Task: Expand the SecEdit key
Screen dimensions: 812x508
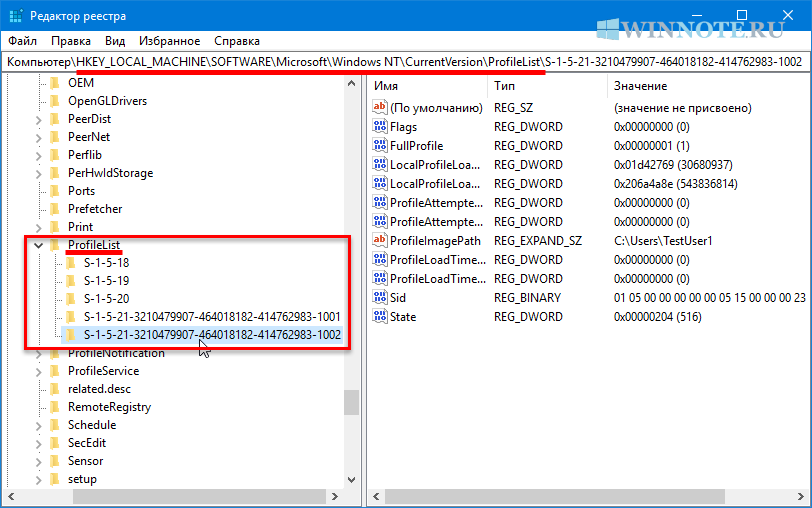Action: point(38,444)
